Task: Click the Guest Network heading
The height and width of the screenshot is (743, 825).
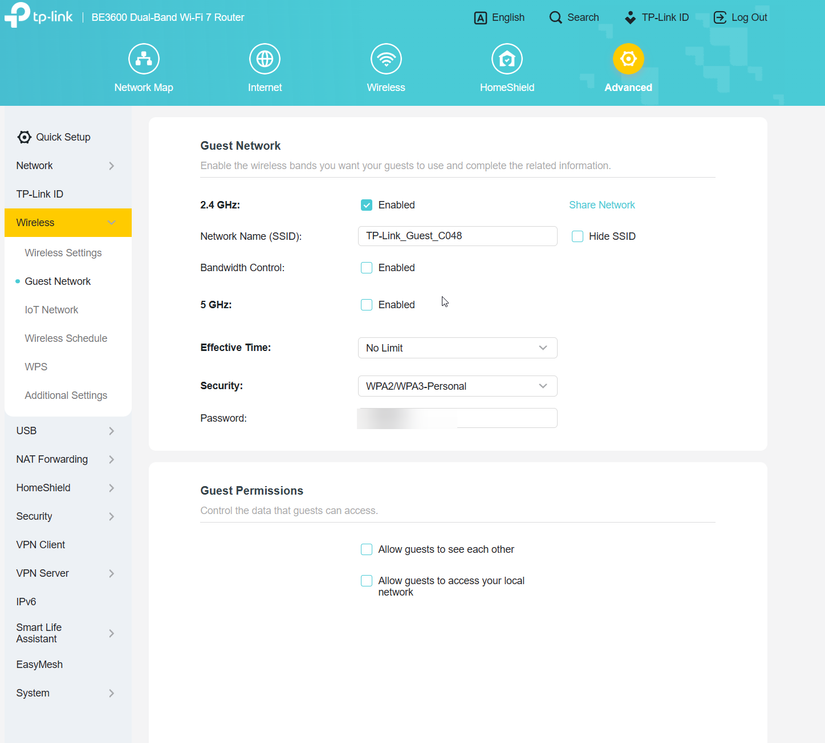Action: pyautogui.click(x=240, y=146)
